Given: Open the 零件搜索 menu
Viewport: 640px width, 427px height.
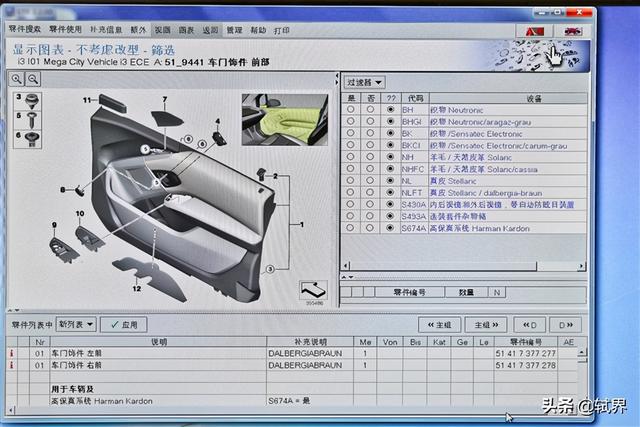Looking at the screenshot, I should pos(24,29).
